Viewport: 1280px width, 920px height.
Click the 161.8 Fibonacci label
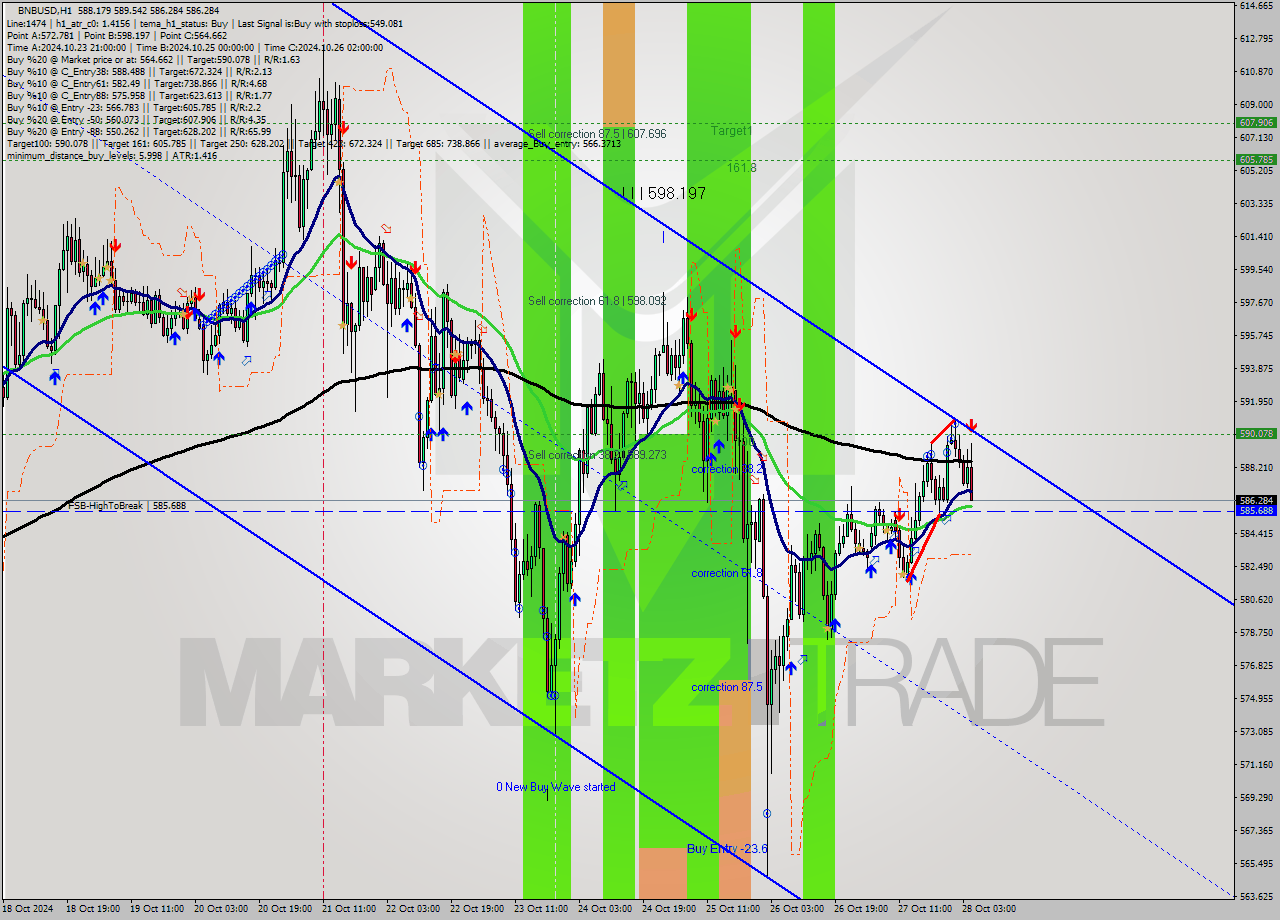(x=742, y=168)
